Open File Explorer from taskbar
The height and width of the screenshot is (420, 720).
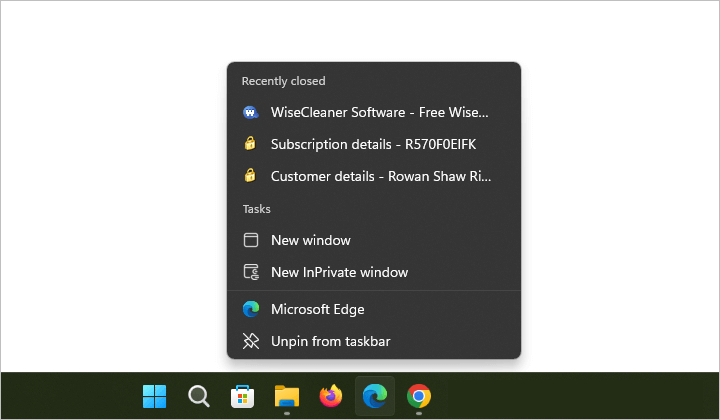[287, 396]
